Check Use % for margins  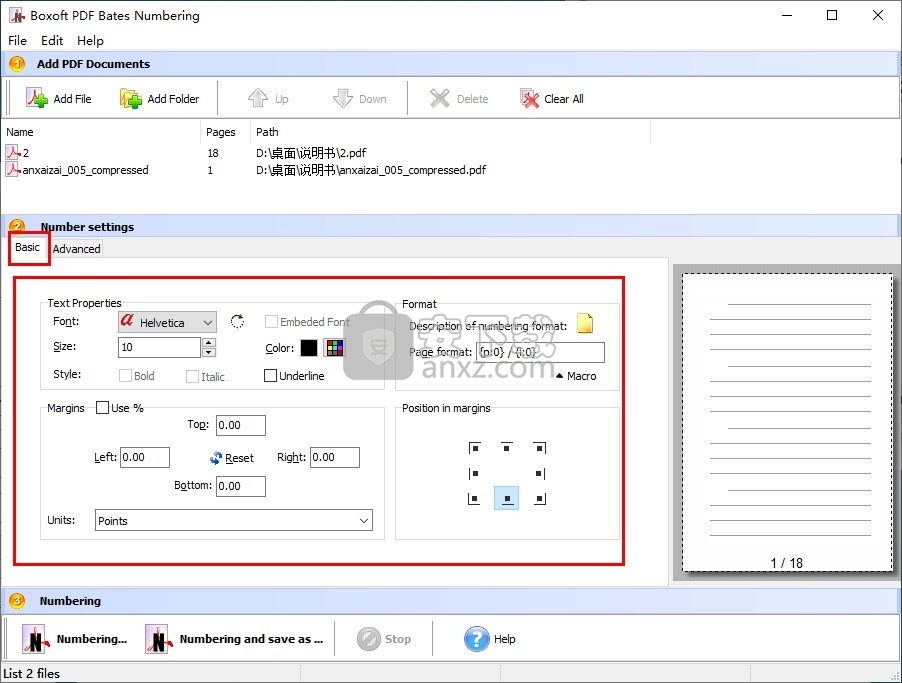pos(102,407)
